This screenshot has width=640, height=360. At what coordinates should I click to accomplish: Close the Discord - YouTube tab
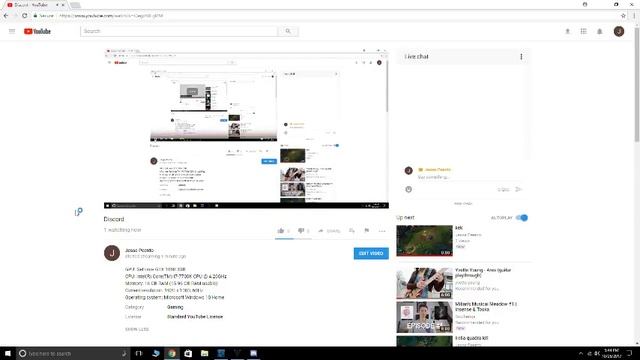click(63, 5)
